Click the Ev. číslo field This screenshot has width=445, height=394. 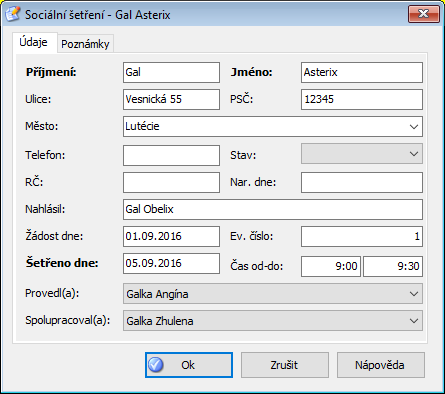point(362,236)
